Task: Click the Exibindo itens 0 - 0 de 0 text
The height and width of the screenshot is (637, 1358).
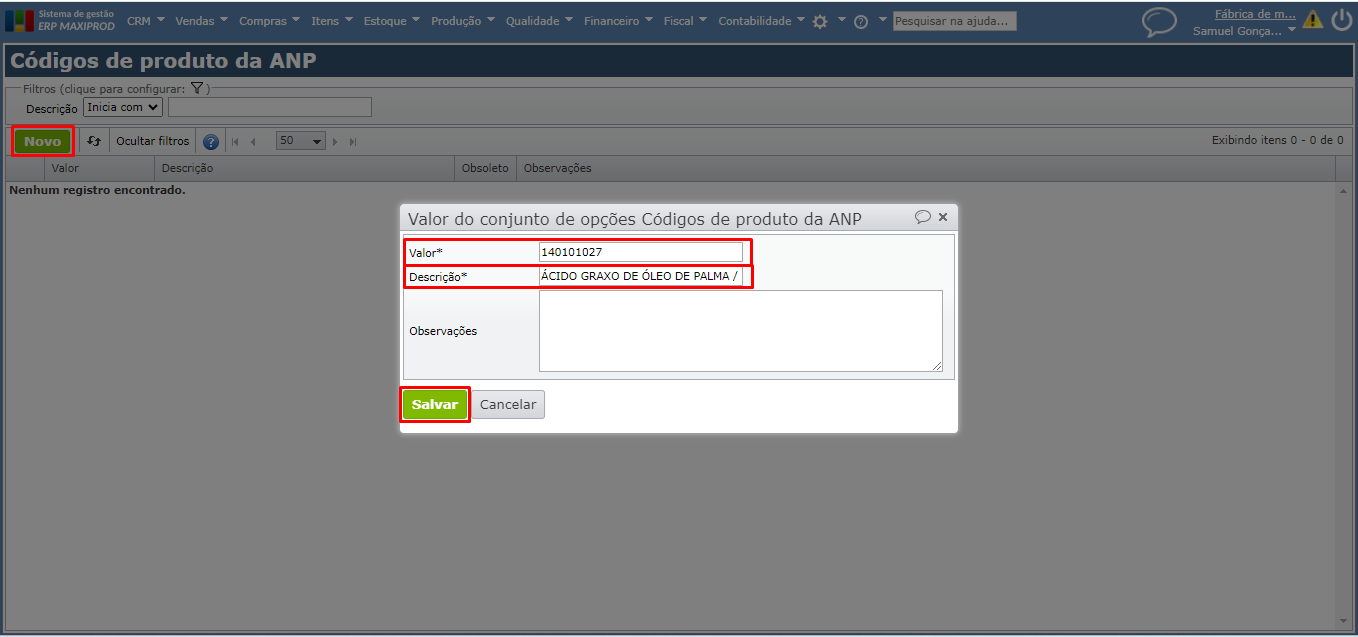Action: pos(1277,140)
